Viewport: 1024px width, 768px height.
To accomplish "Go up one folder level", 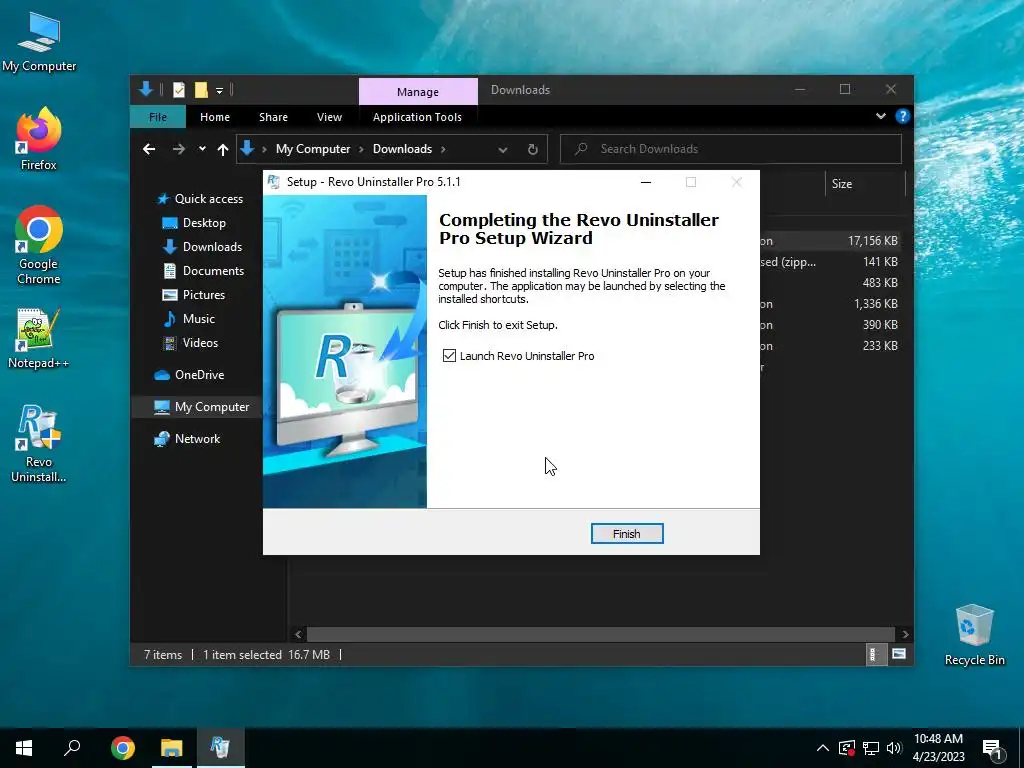I will pos(223,150).
